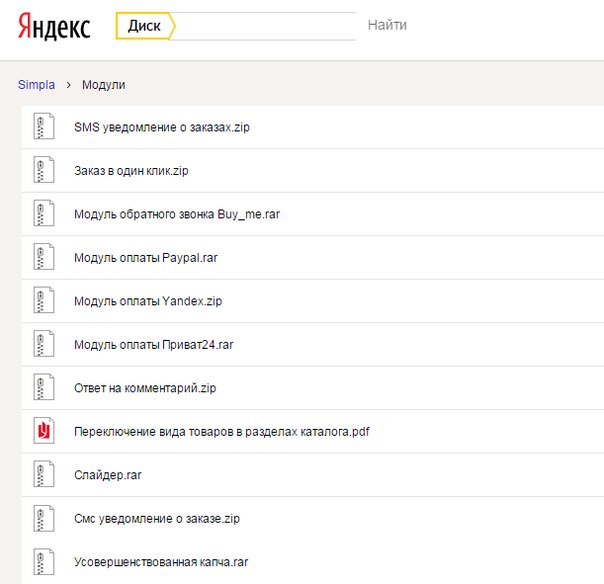Select file Ответ на комментарий.zip
The image size is (604, 584).
145,388
